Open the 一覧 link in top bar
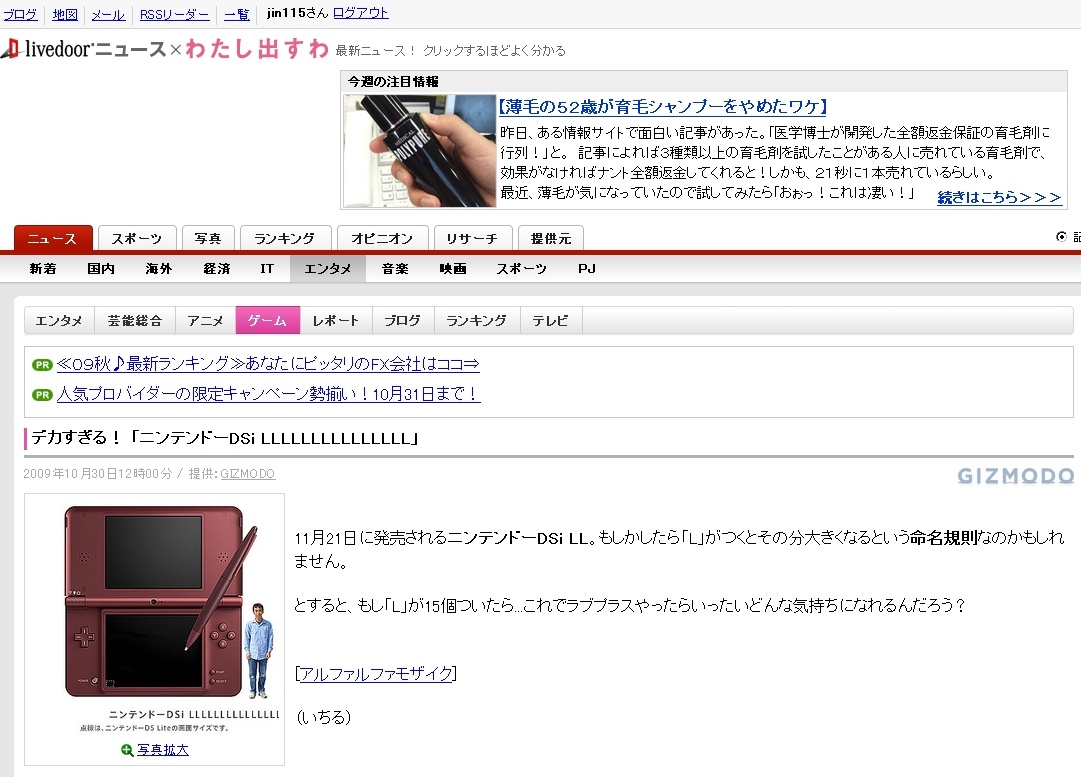Screen dimensions: 1081x777 236,14
